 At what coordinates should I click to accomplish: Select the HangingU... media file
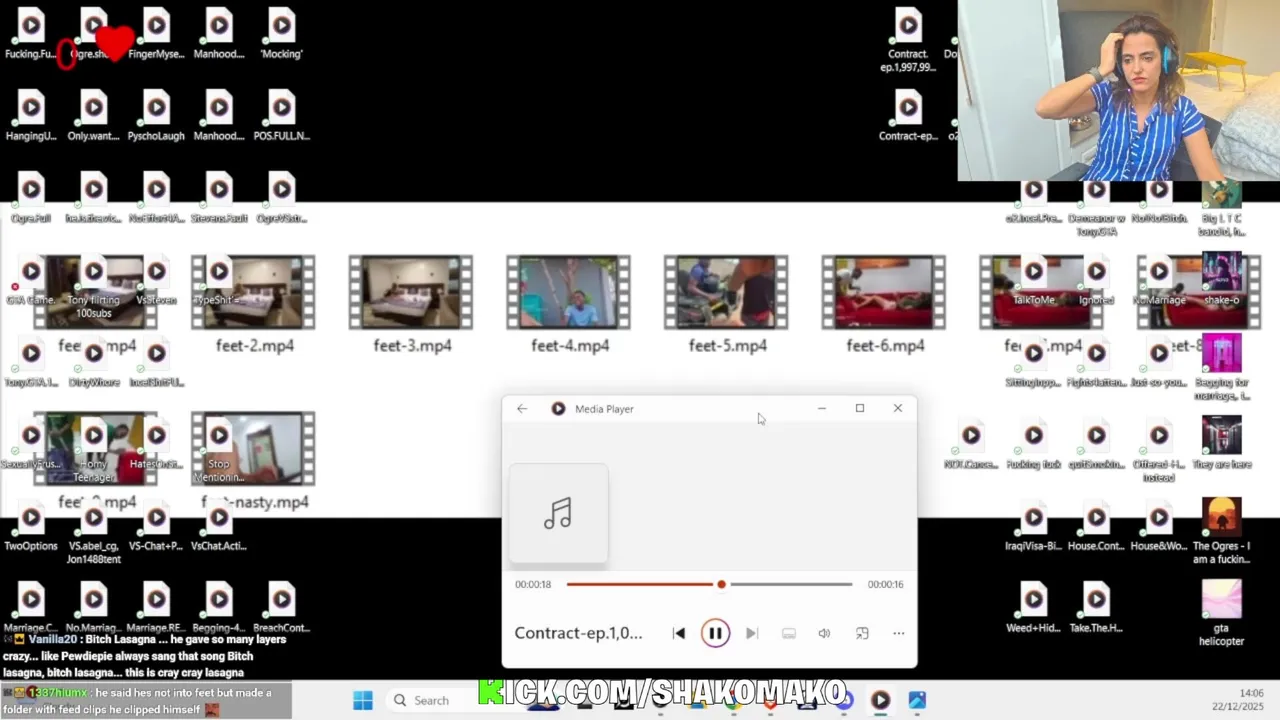pos(31,117)
